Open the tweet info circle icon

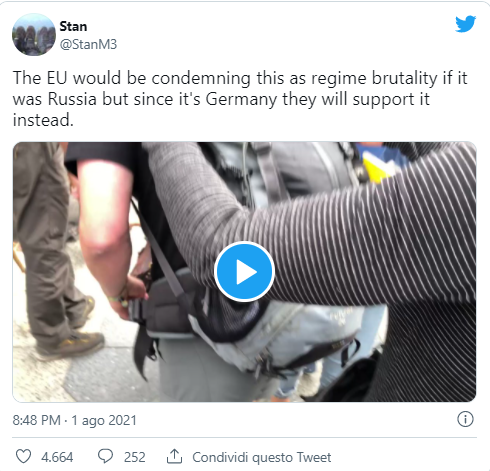click(x=465, y=419)
